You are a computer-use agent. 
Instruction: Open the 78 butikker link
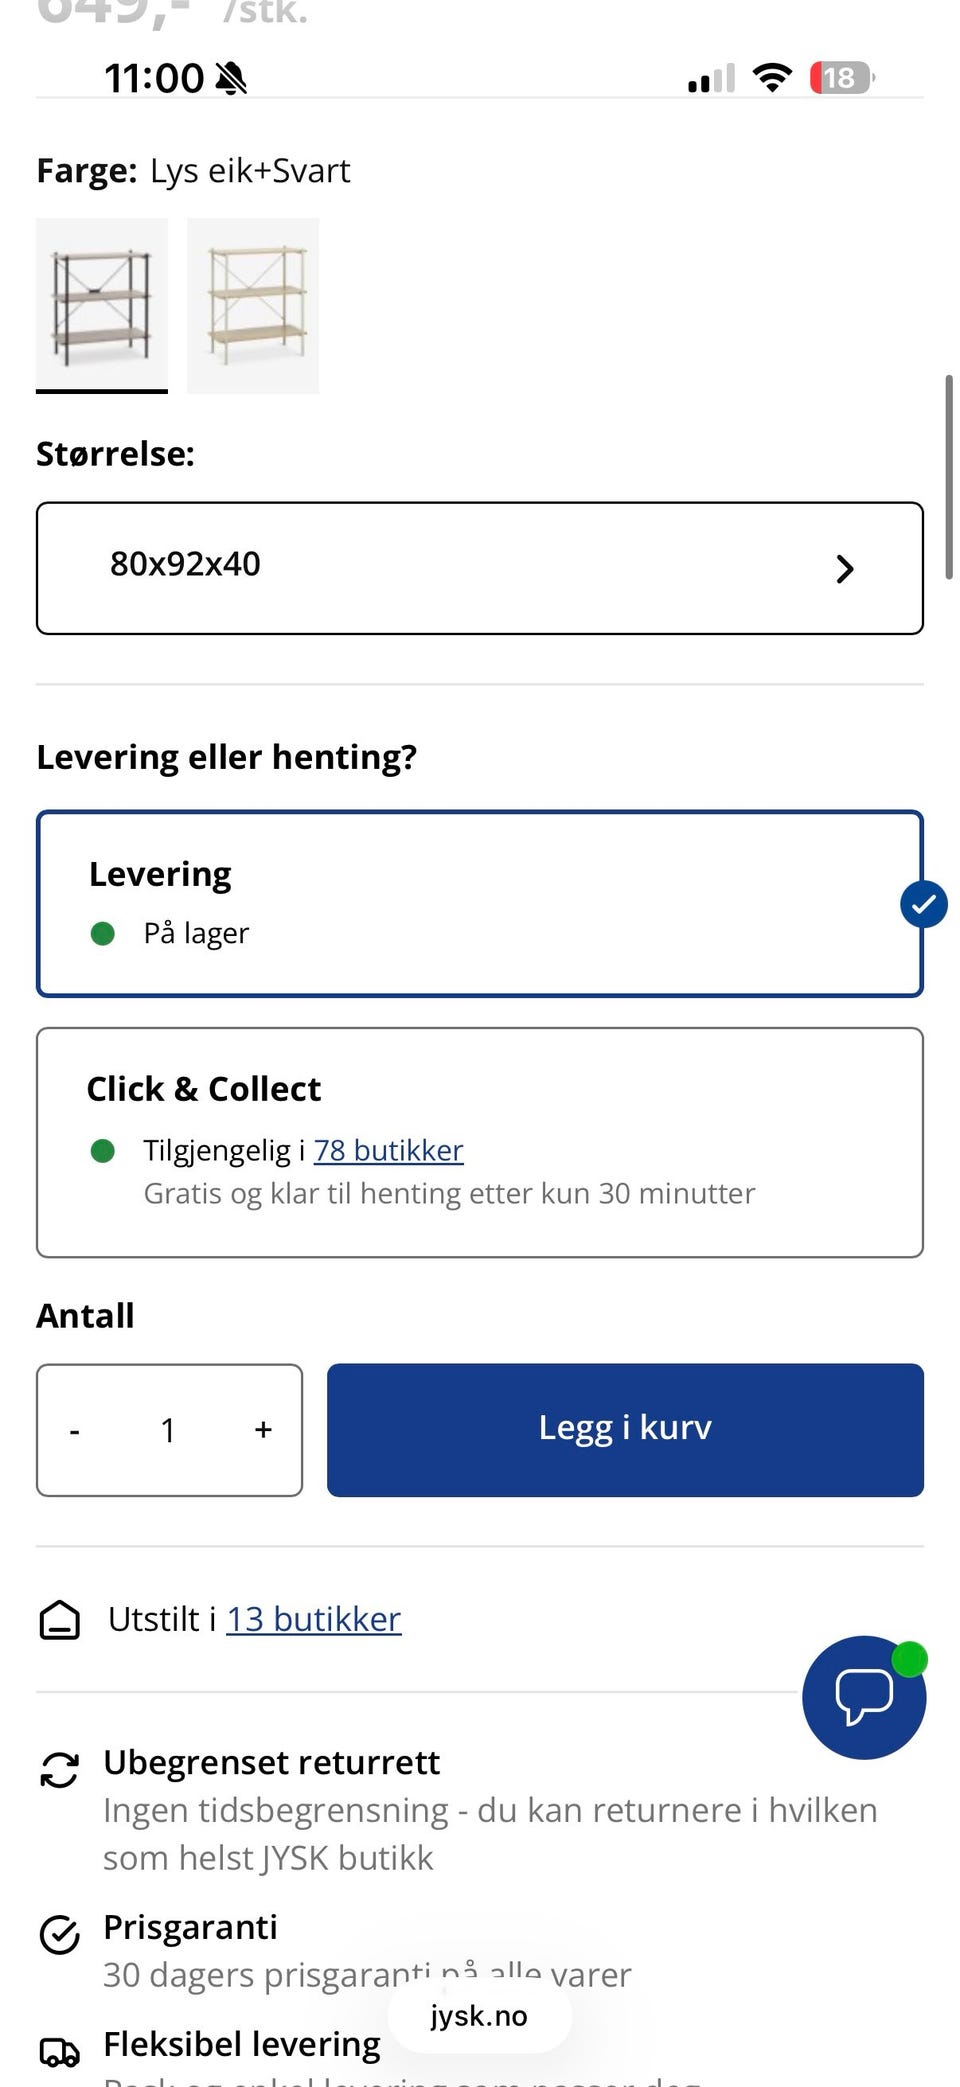tap(388, 1150)
